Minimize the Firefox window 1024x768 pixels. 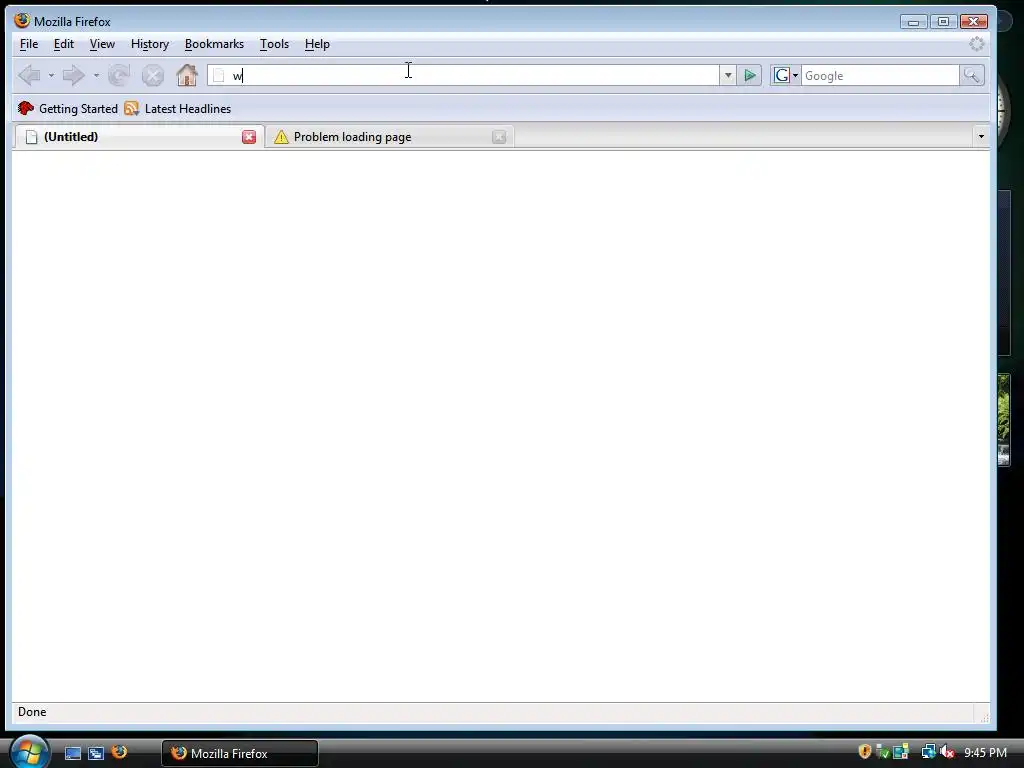[914, 22]
